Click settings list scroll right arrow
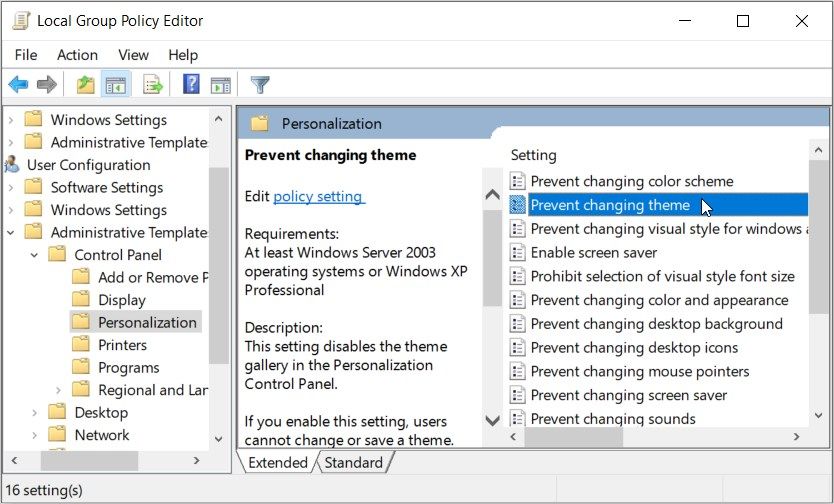Image resolution: width=834 pixels, height=504 pixels. point(796,436)
